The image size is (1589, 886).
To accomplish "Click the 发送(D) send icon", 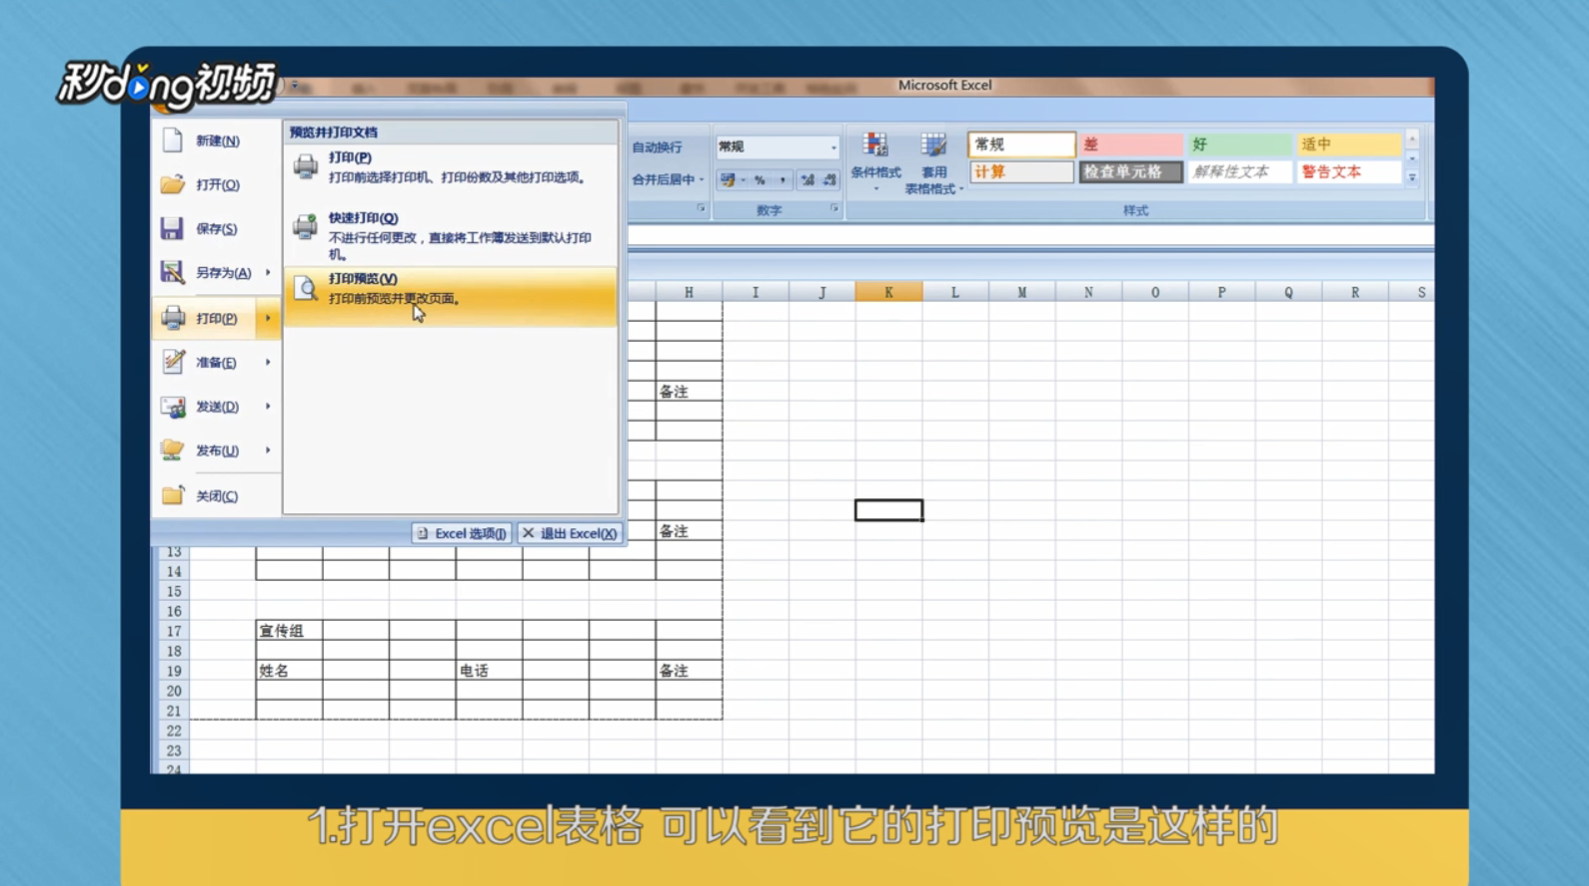I will [173, 406].
